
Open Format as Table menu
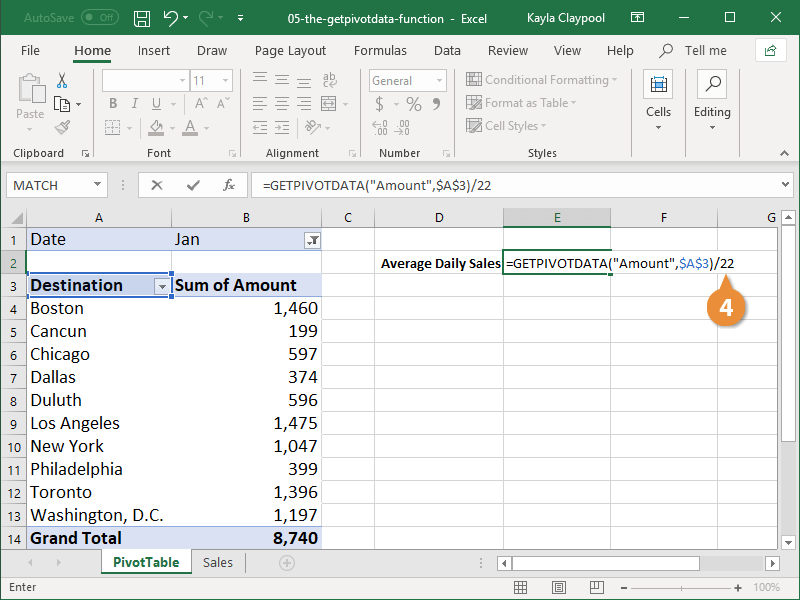[x=521, y=103]
